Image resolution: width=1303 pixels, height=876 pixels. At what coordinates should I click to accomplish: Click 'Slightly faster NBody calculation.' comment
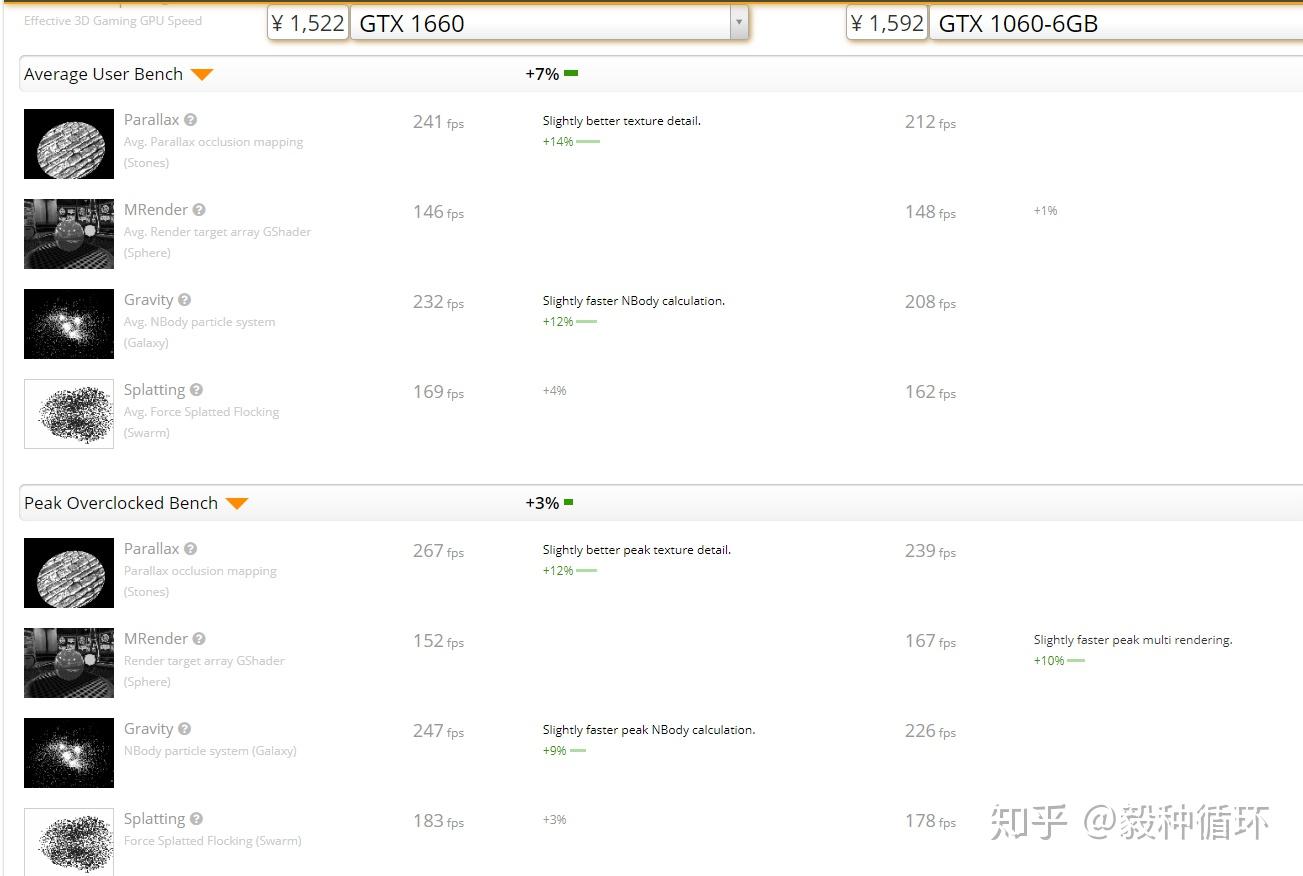tap(634, 301)
